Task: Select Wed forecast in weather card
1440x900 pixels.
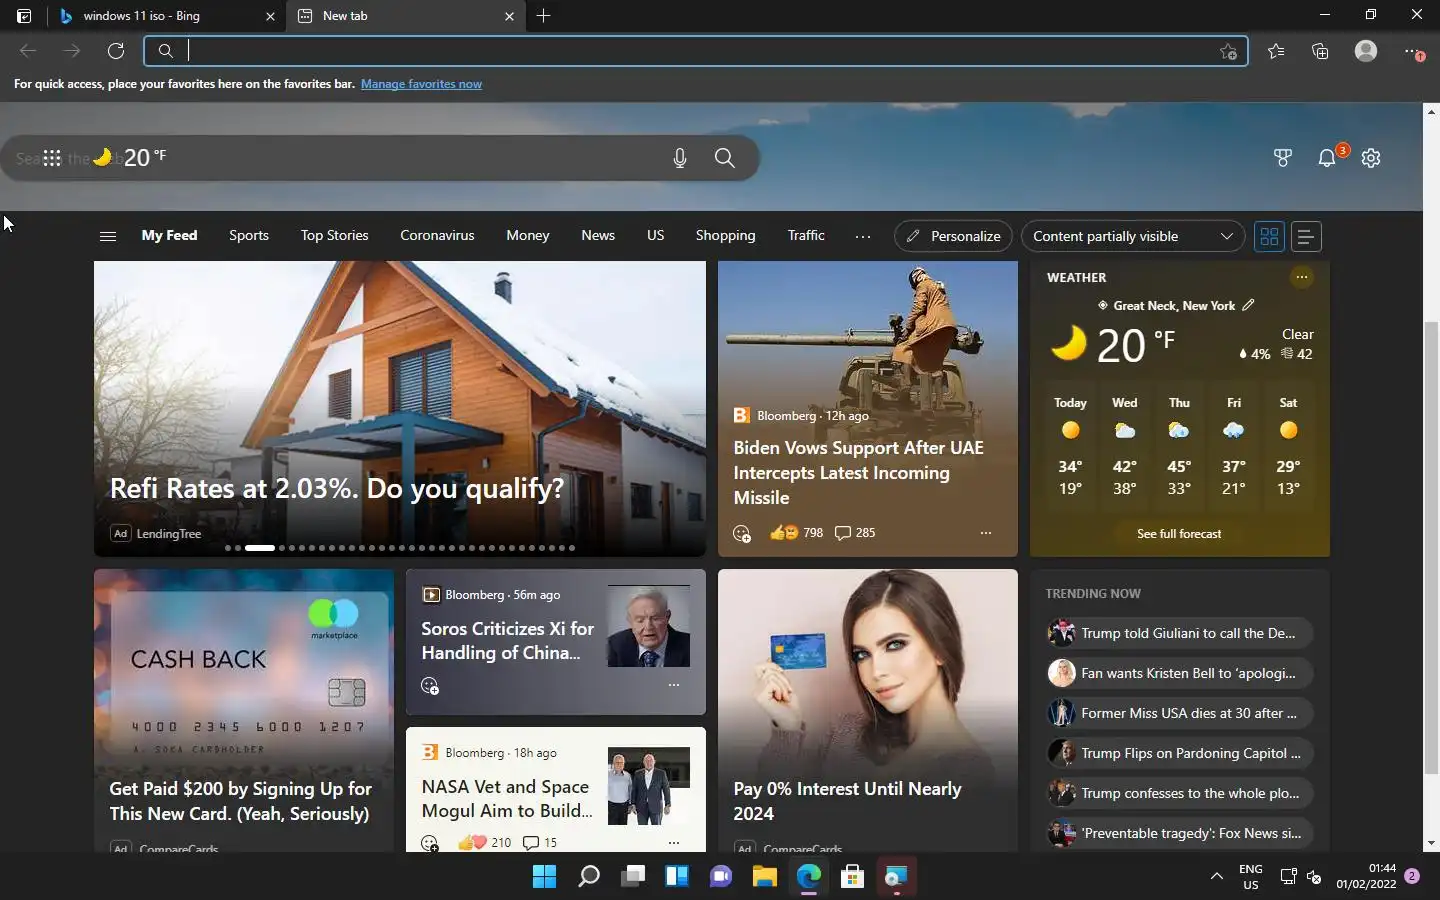Action: [x=1125, y=446]
